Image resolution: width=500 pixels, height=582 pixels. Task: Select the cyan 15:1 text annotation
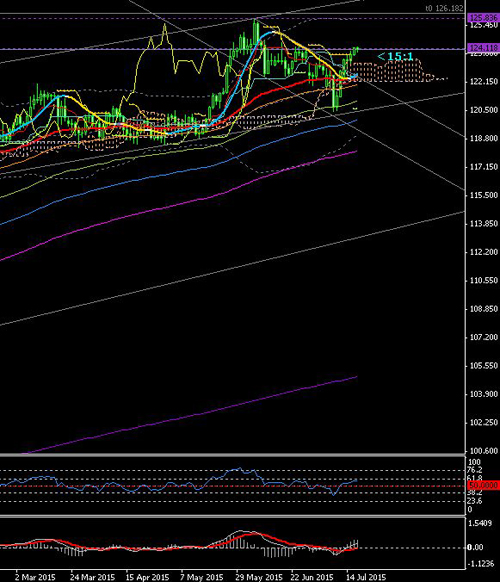(395, 56)
